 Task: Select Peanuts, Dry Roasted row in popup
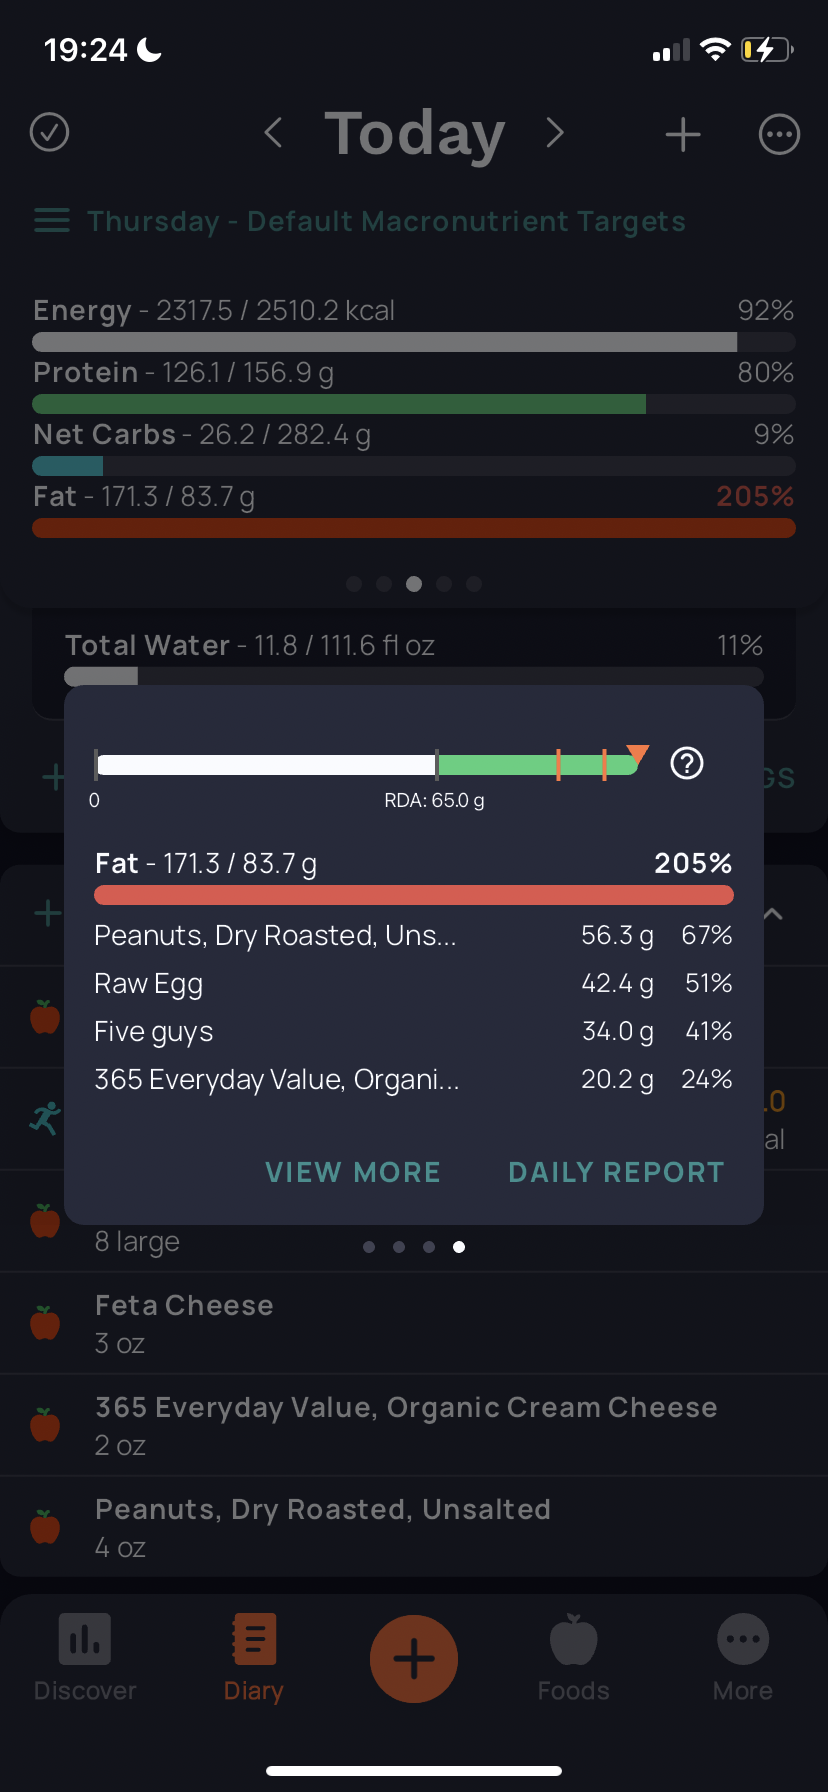(414, 936)
